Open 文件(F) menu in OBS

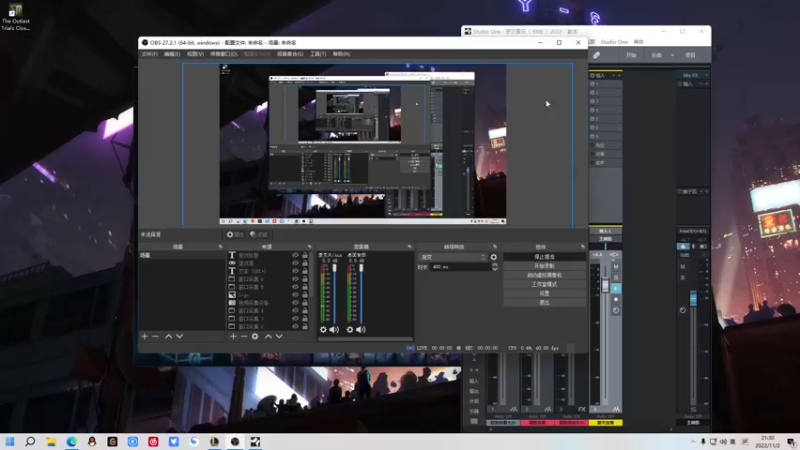click(x=149, y=54)
